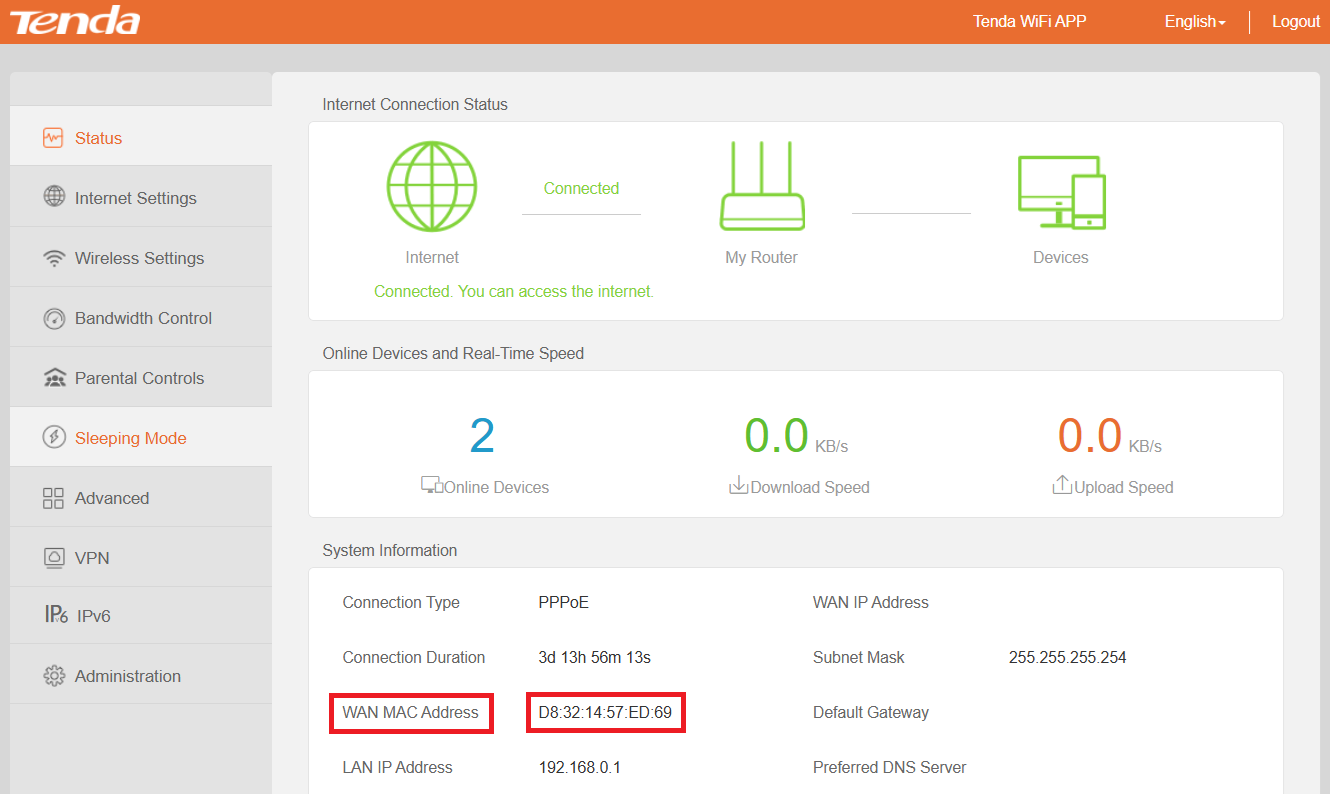Open Bandwidth Control section

(141, 318)
